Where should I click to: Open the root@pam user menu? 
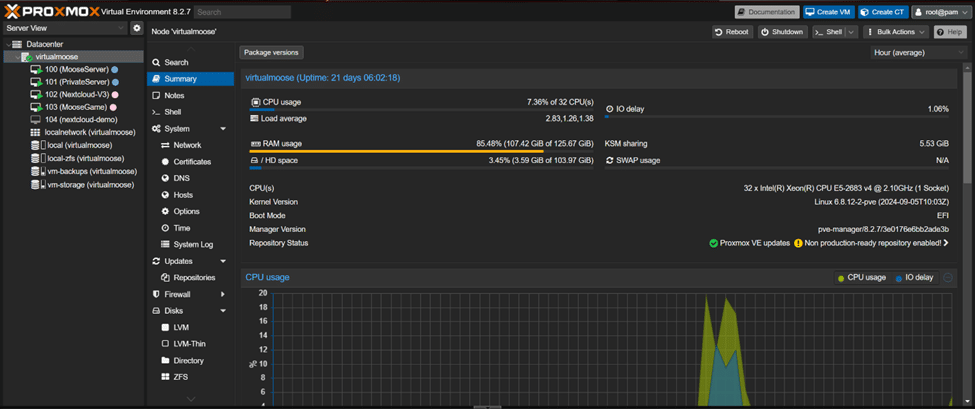(941, 12)
